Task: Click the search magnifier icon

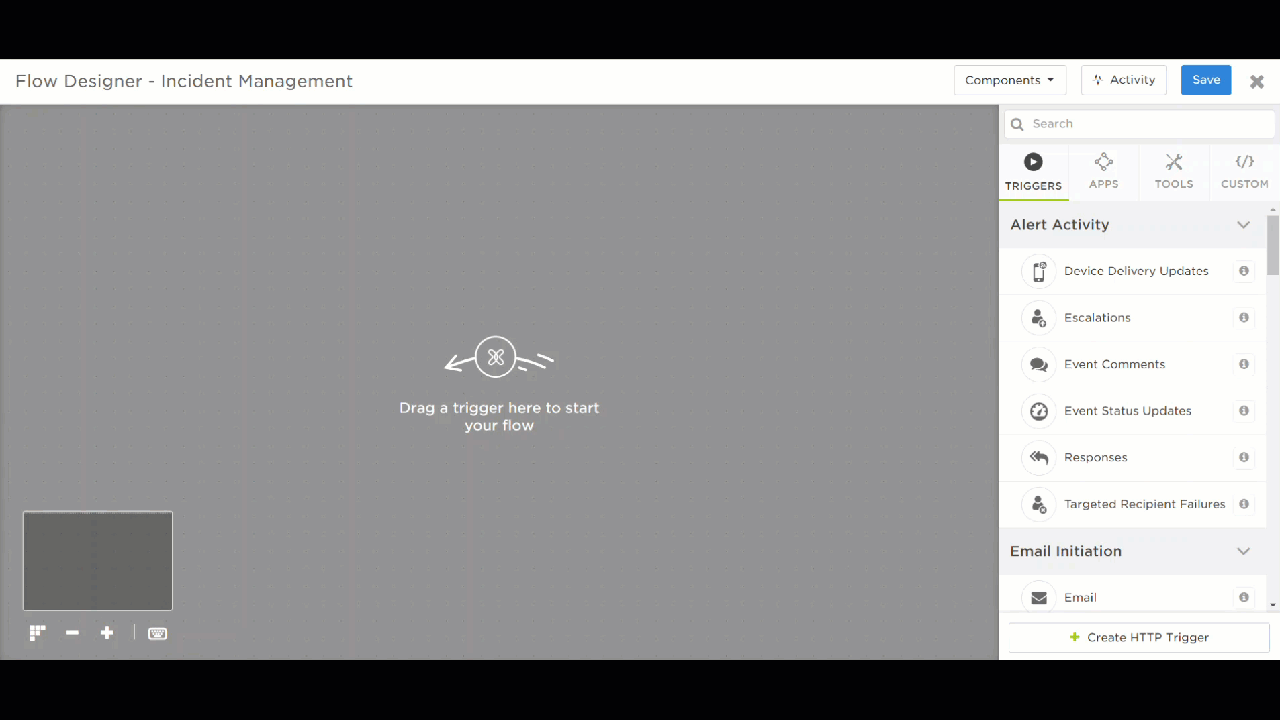Action: (x=1017, y=124)
